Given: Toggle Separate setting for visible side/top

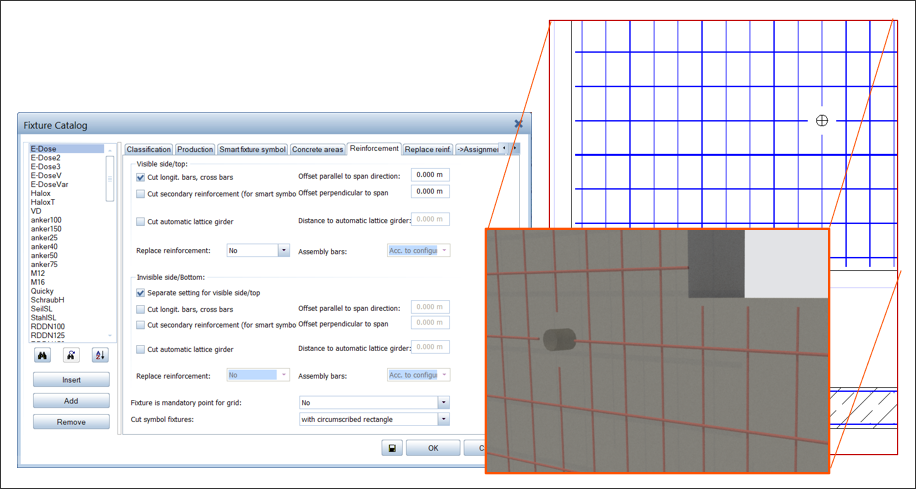Looking at the screenshot, I should [141, 293].
